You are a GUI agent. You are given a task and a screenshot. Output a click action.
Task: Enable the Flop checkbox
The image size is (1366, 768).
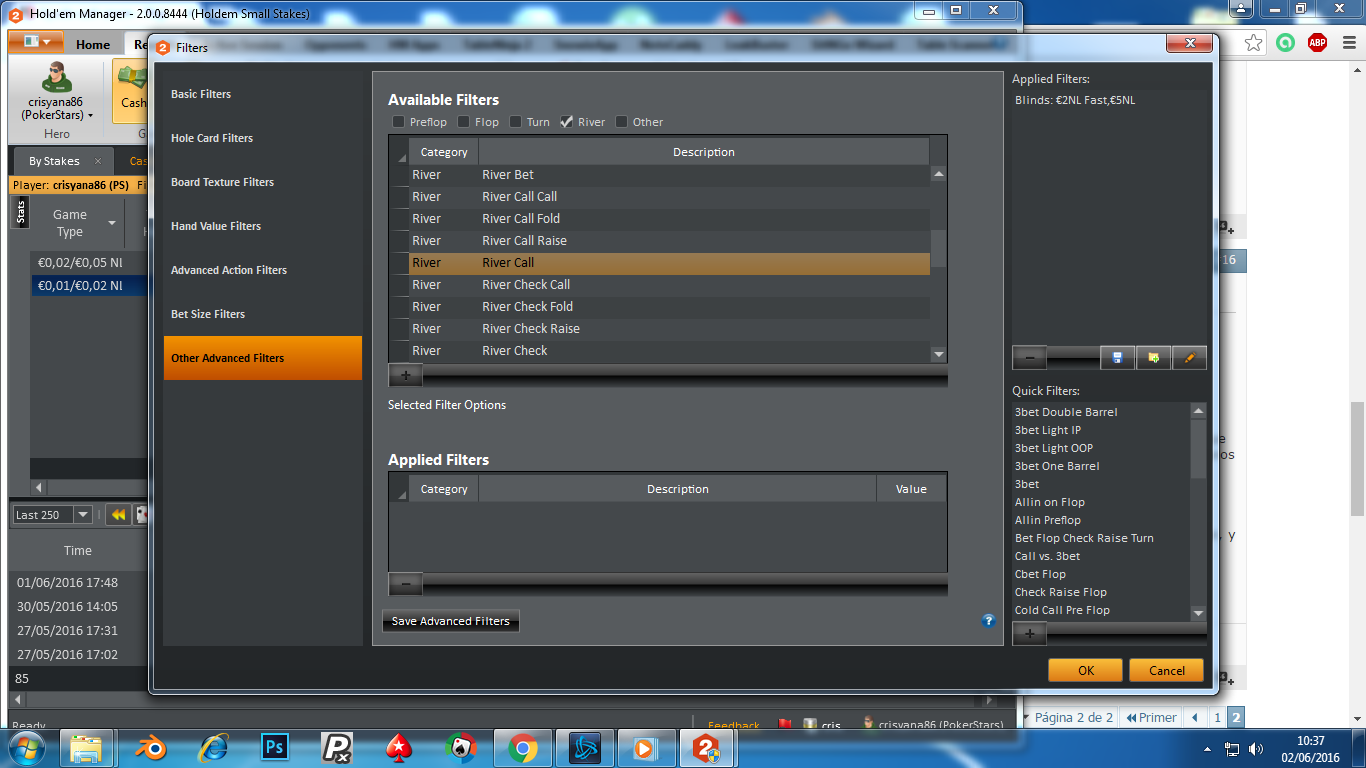pyautogui.click(x=464, y=122)
